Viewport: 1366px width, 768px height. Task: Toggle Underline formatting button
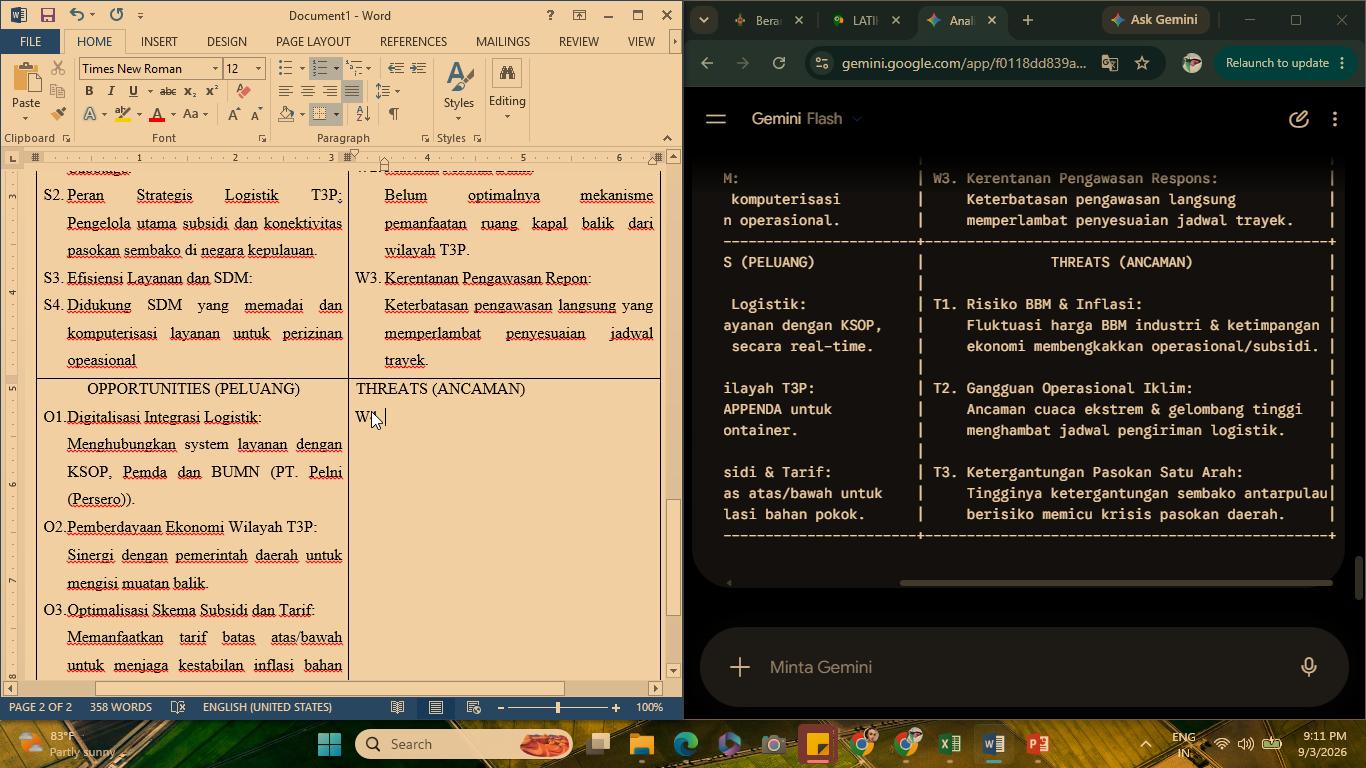coord(133,91)
